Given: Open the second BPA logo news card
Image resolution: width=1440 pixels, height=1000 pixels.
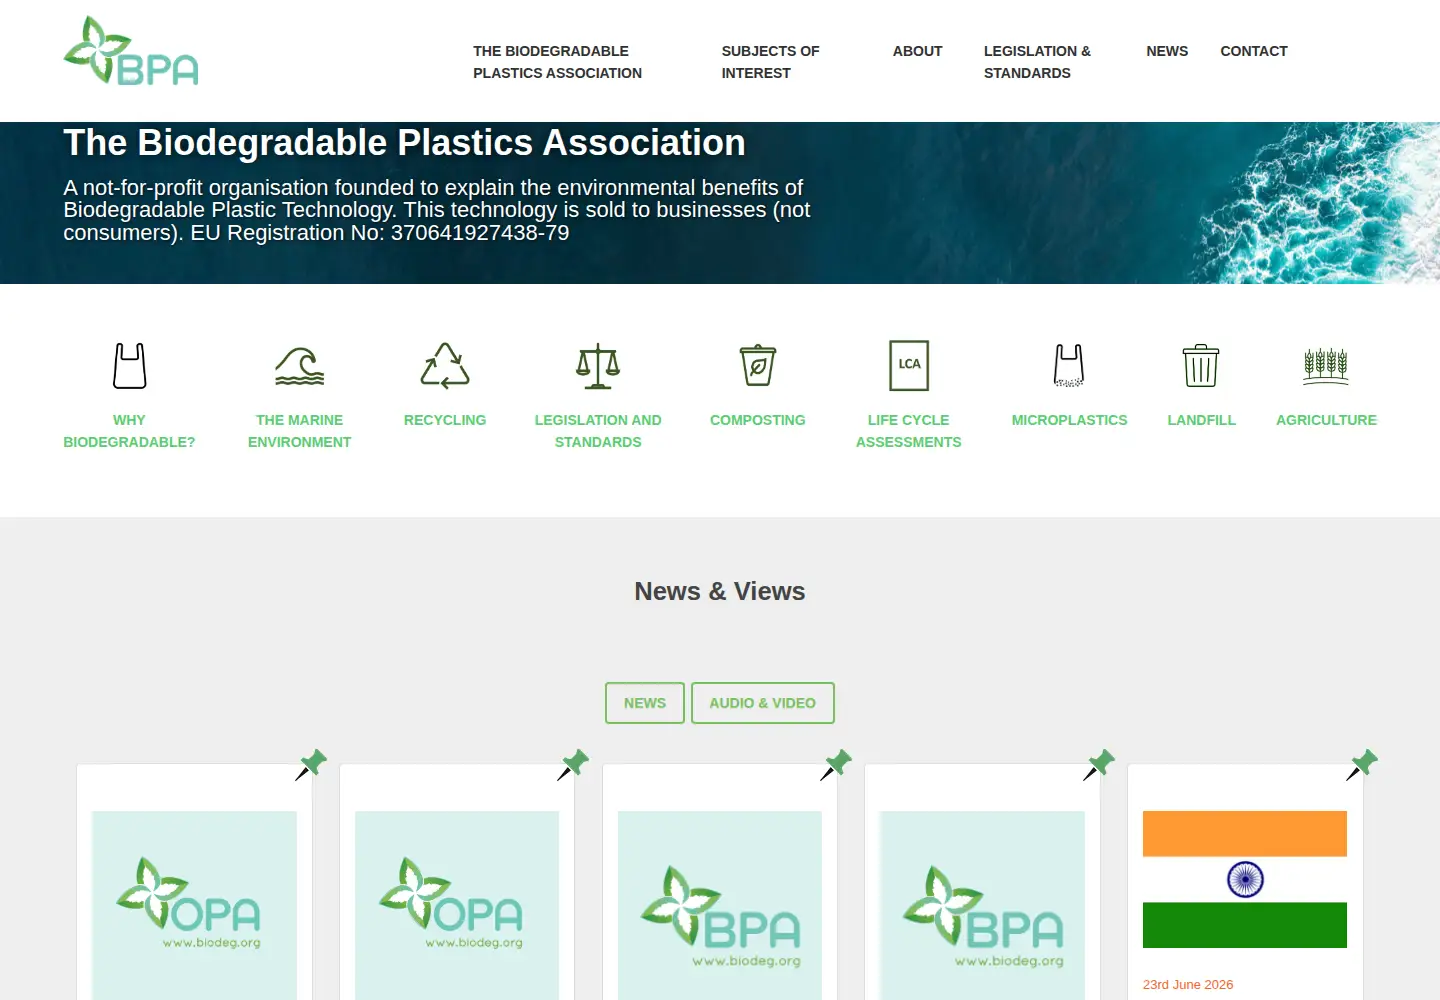Looking at the screenshot, I should point(982,905).
